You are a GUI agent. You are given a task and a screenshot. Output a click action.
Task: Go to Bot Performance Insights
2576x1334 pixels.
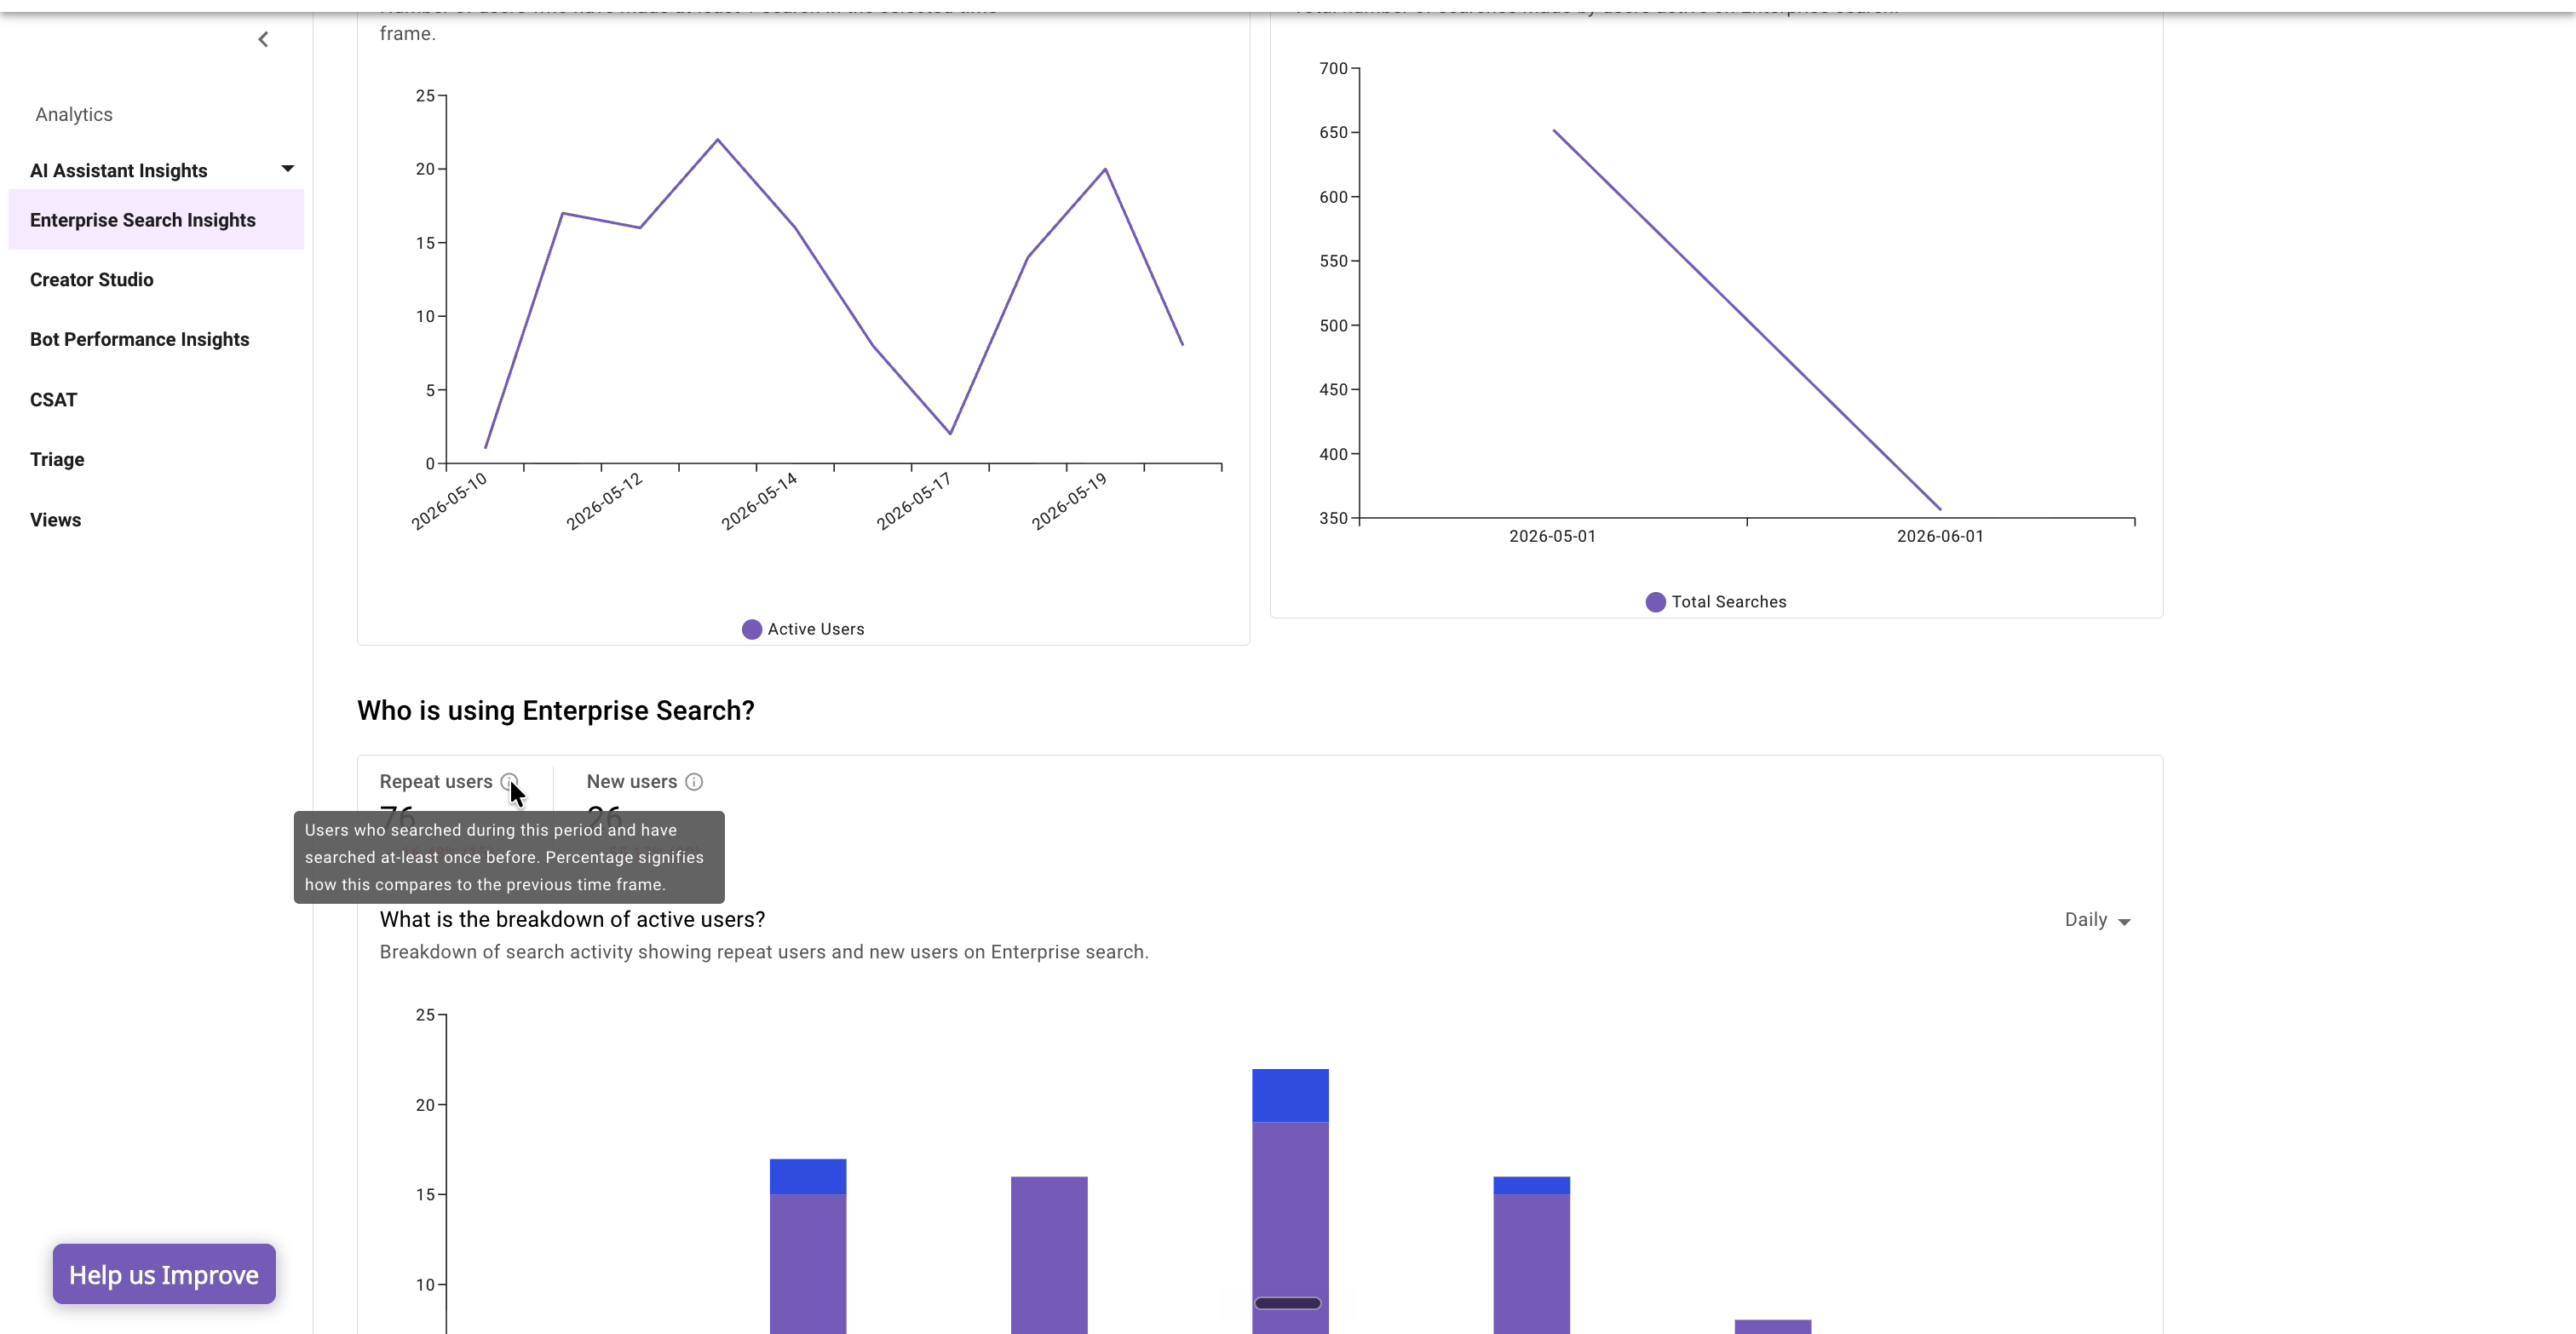[140, 340]
